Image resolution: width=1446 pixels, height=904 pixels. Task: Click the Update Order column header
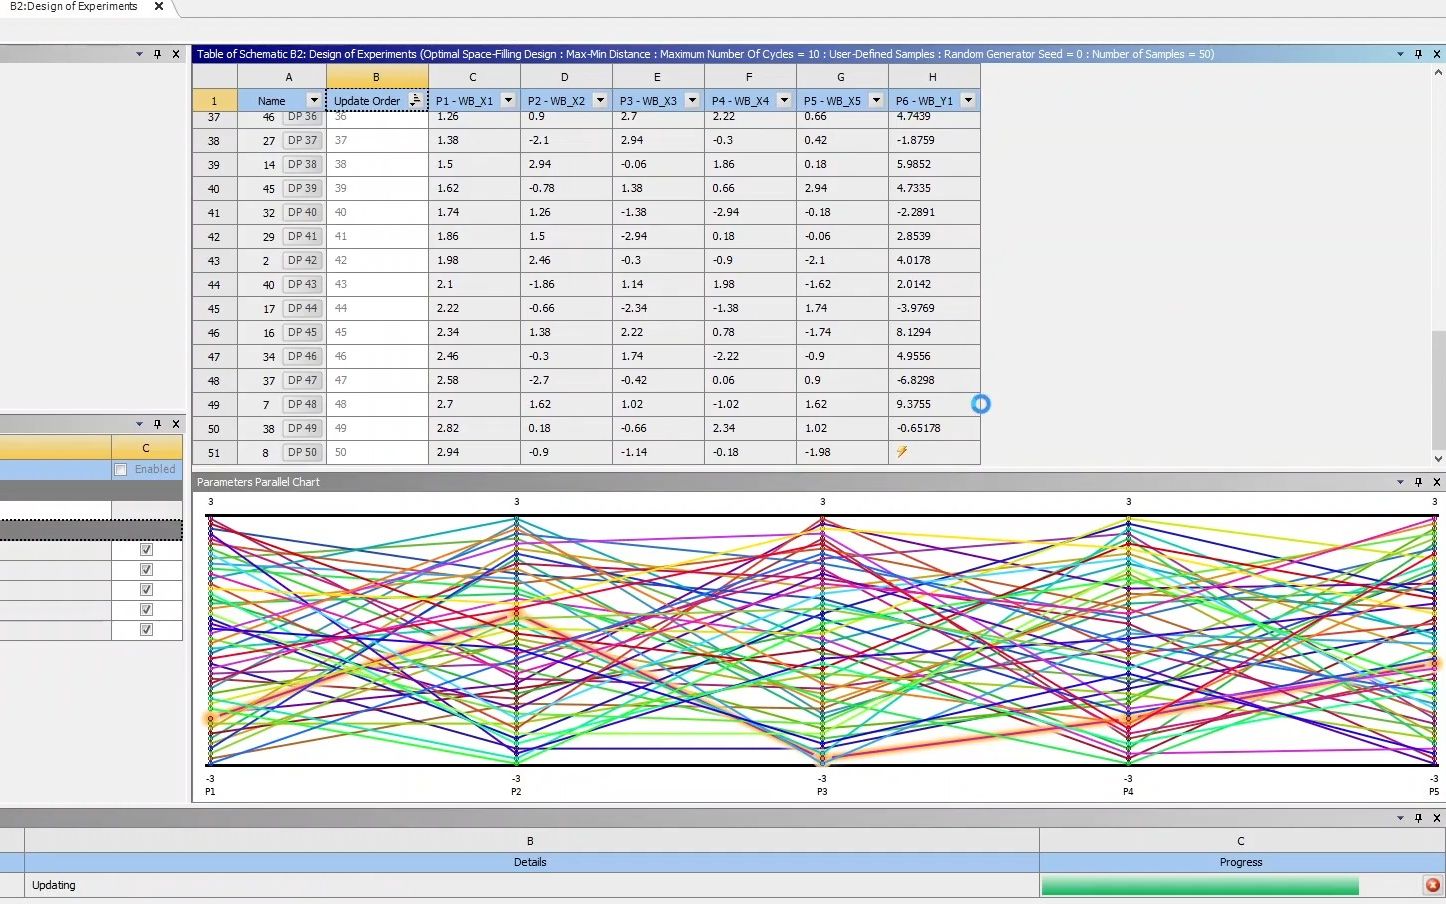(x=367, y=100)
